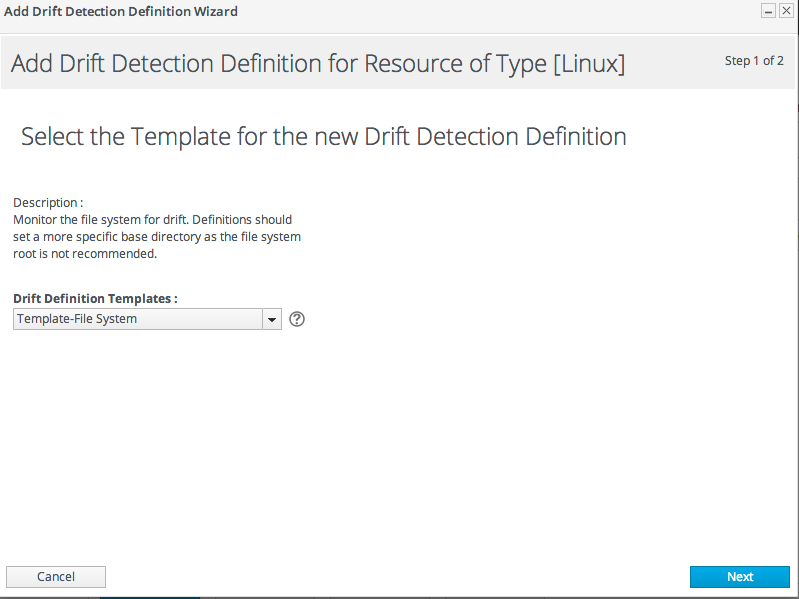This screenshot has height=599, width=799.
Task: Click the Drift Definition Templates label
Action: pyautogui.click(x=95, y=298)
